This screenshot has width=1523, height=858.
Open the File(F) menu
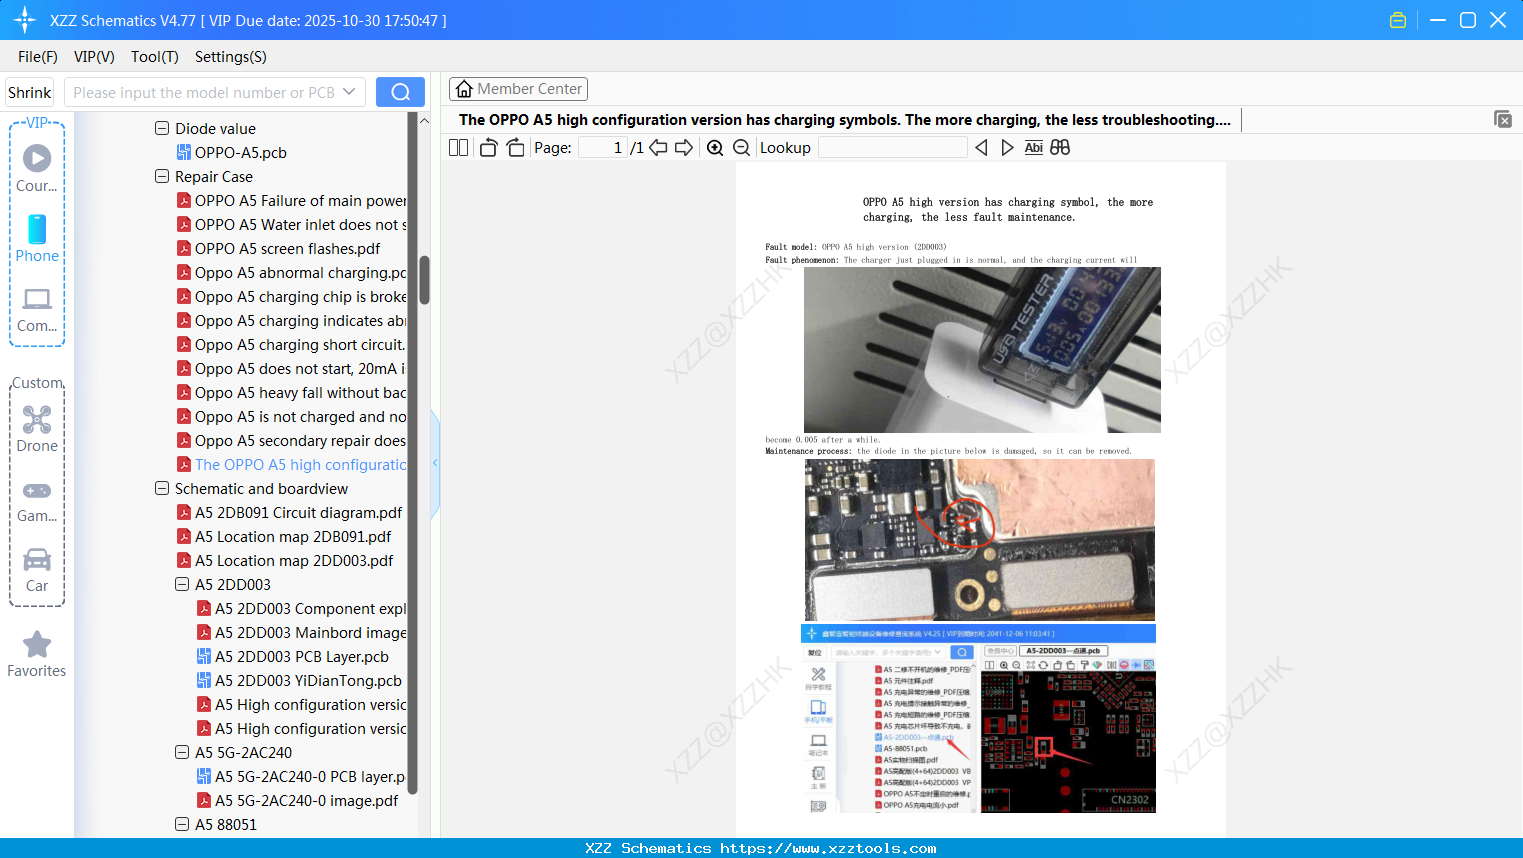pos(38,57)
